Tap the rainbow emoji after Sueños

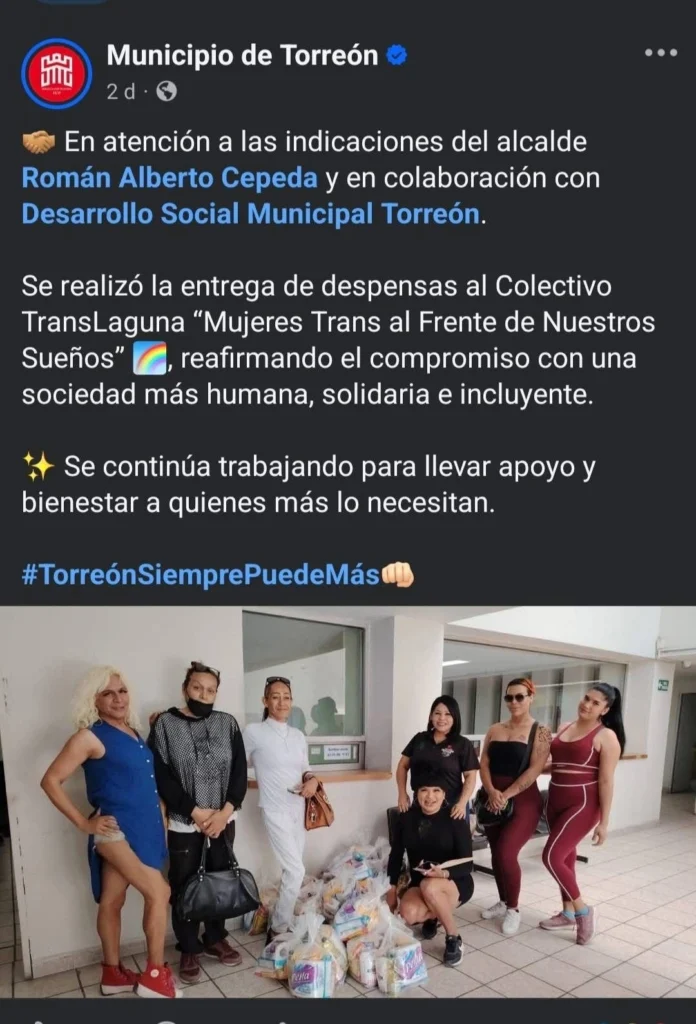[150, 360]
